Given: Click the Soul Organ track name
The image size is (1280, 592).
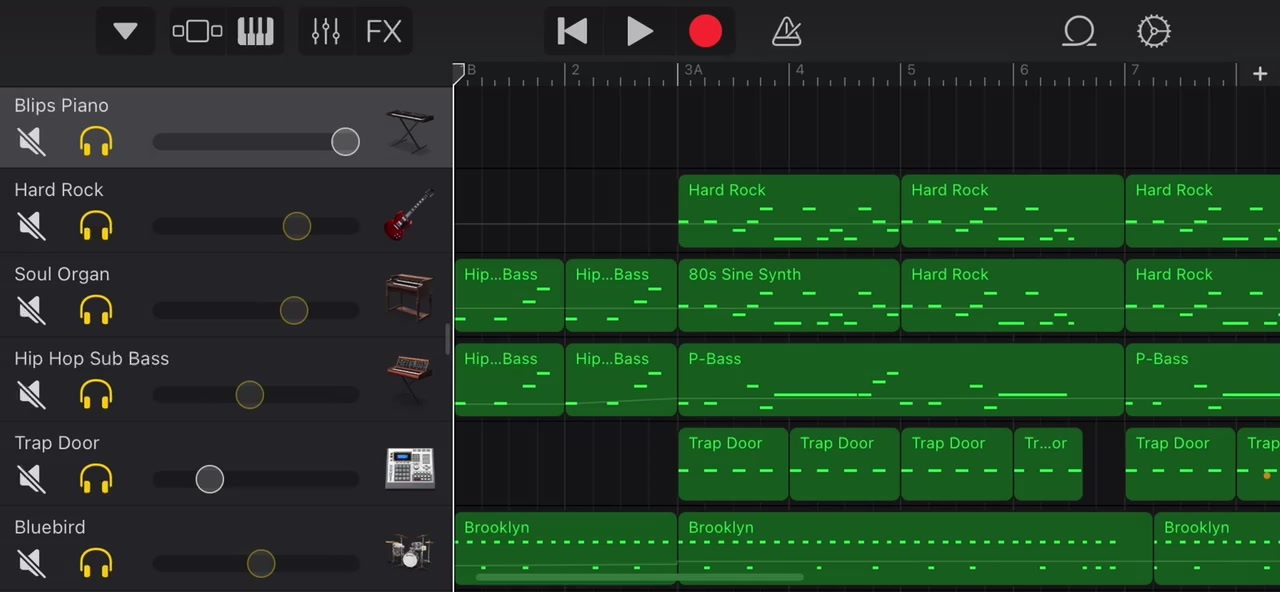Looking at the screenshot, I should click(x=62, y=274).
